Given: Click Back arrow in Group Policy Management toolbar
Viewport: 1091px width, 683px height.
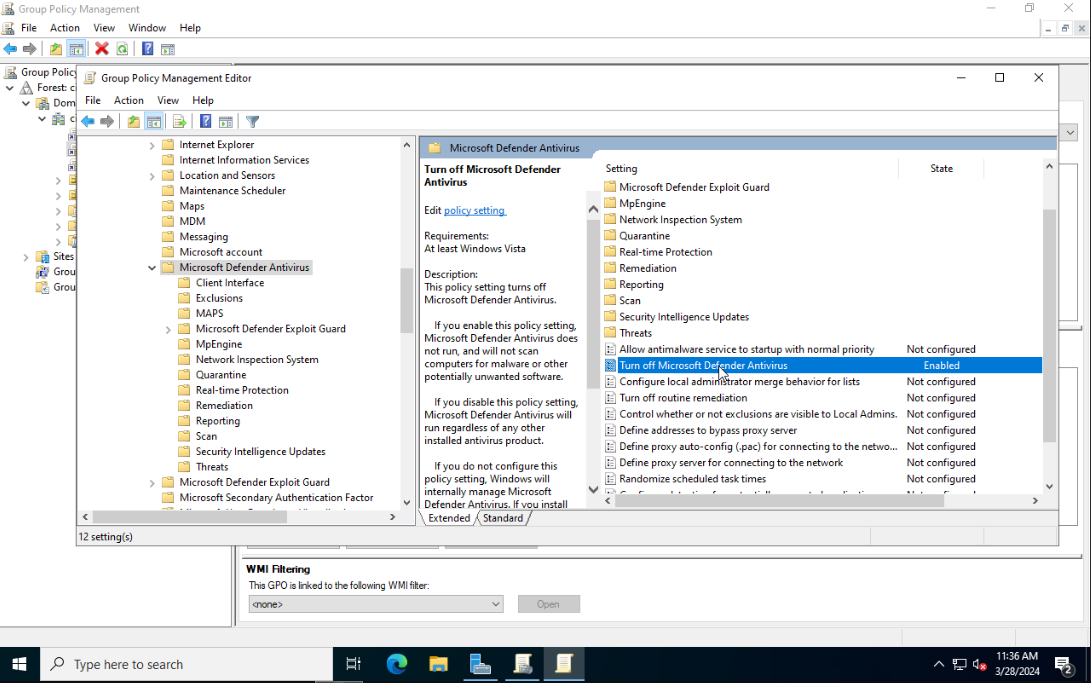Looking at the screenshot, I should 10,49.
